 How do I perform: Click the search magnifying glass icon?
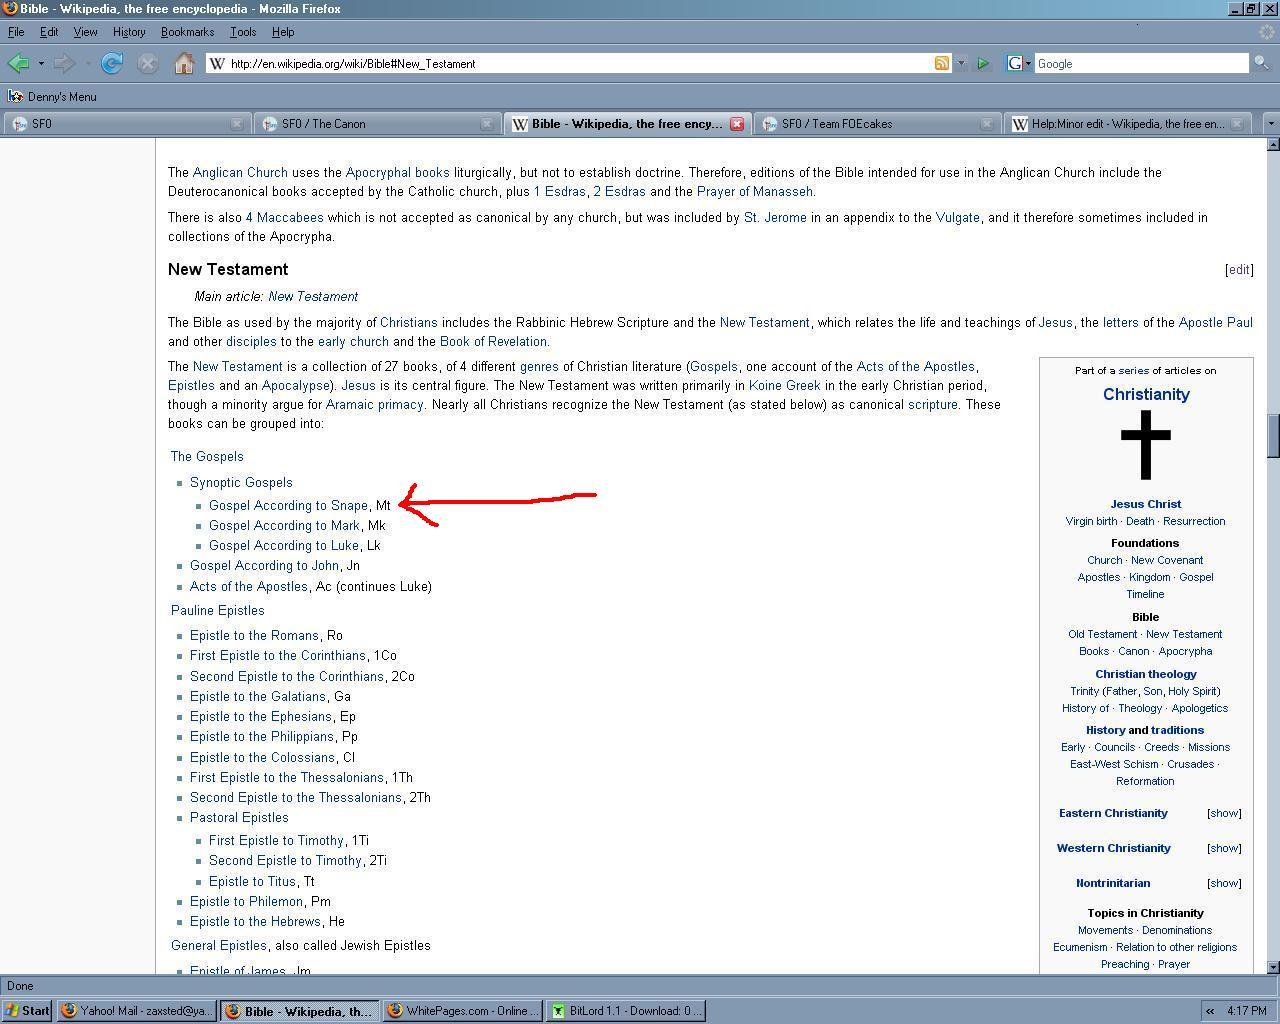(1261, 63)
